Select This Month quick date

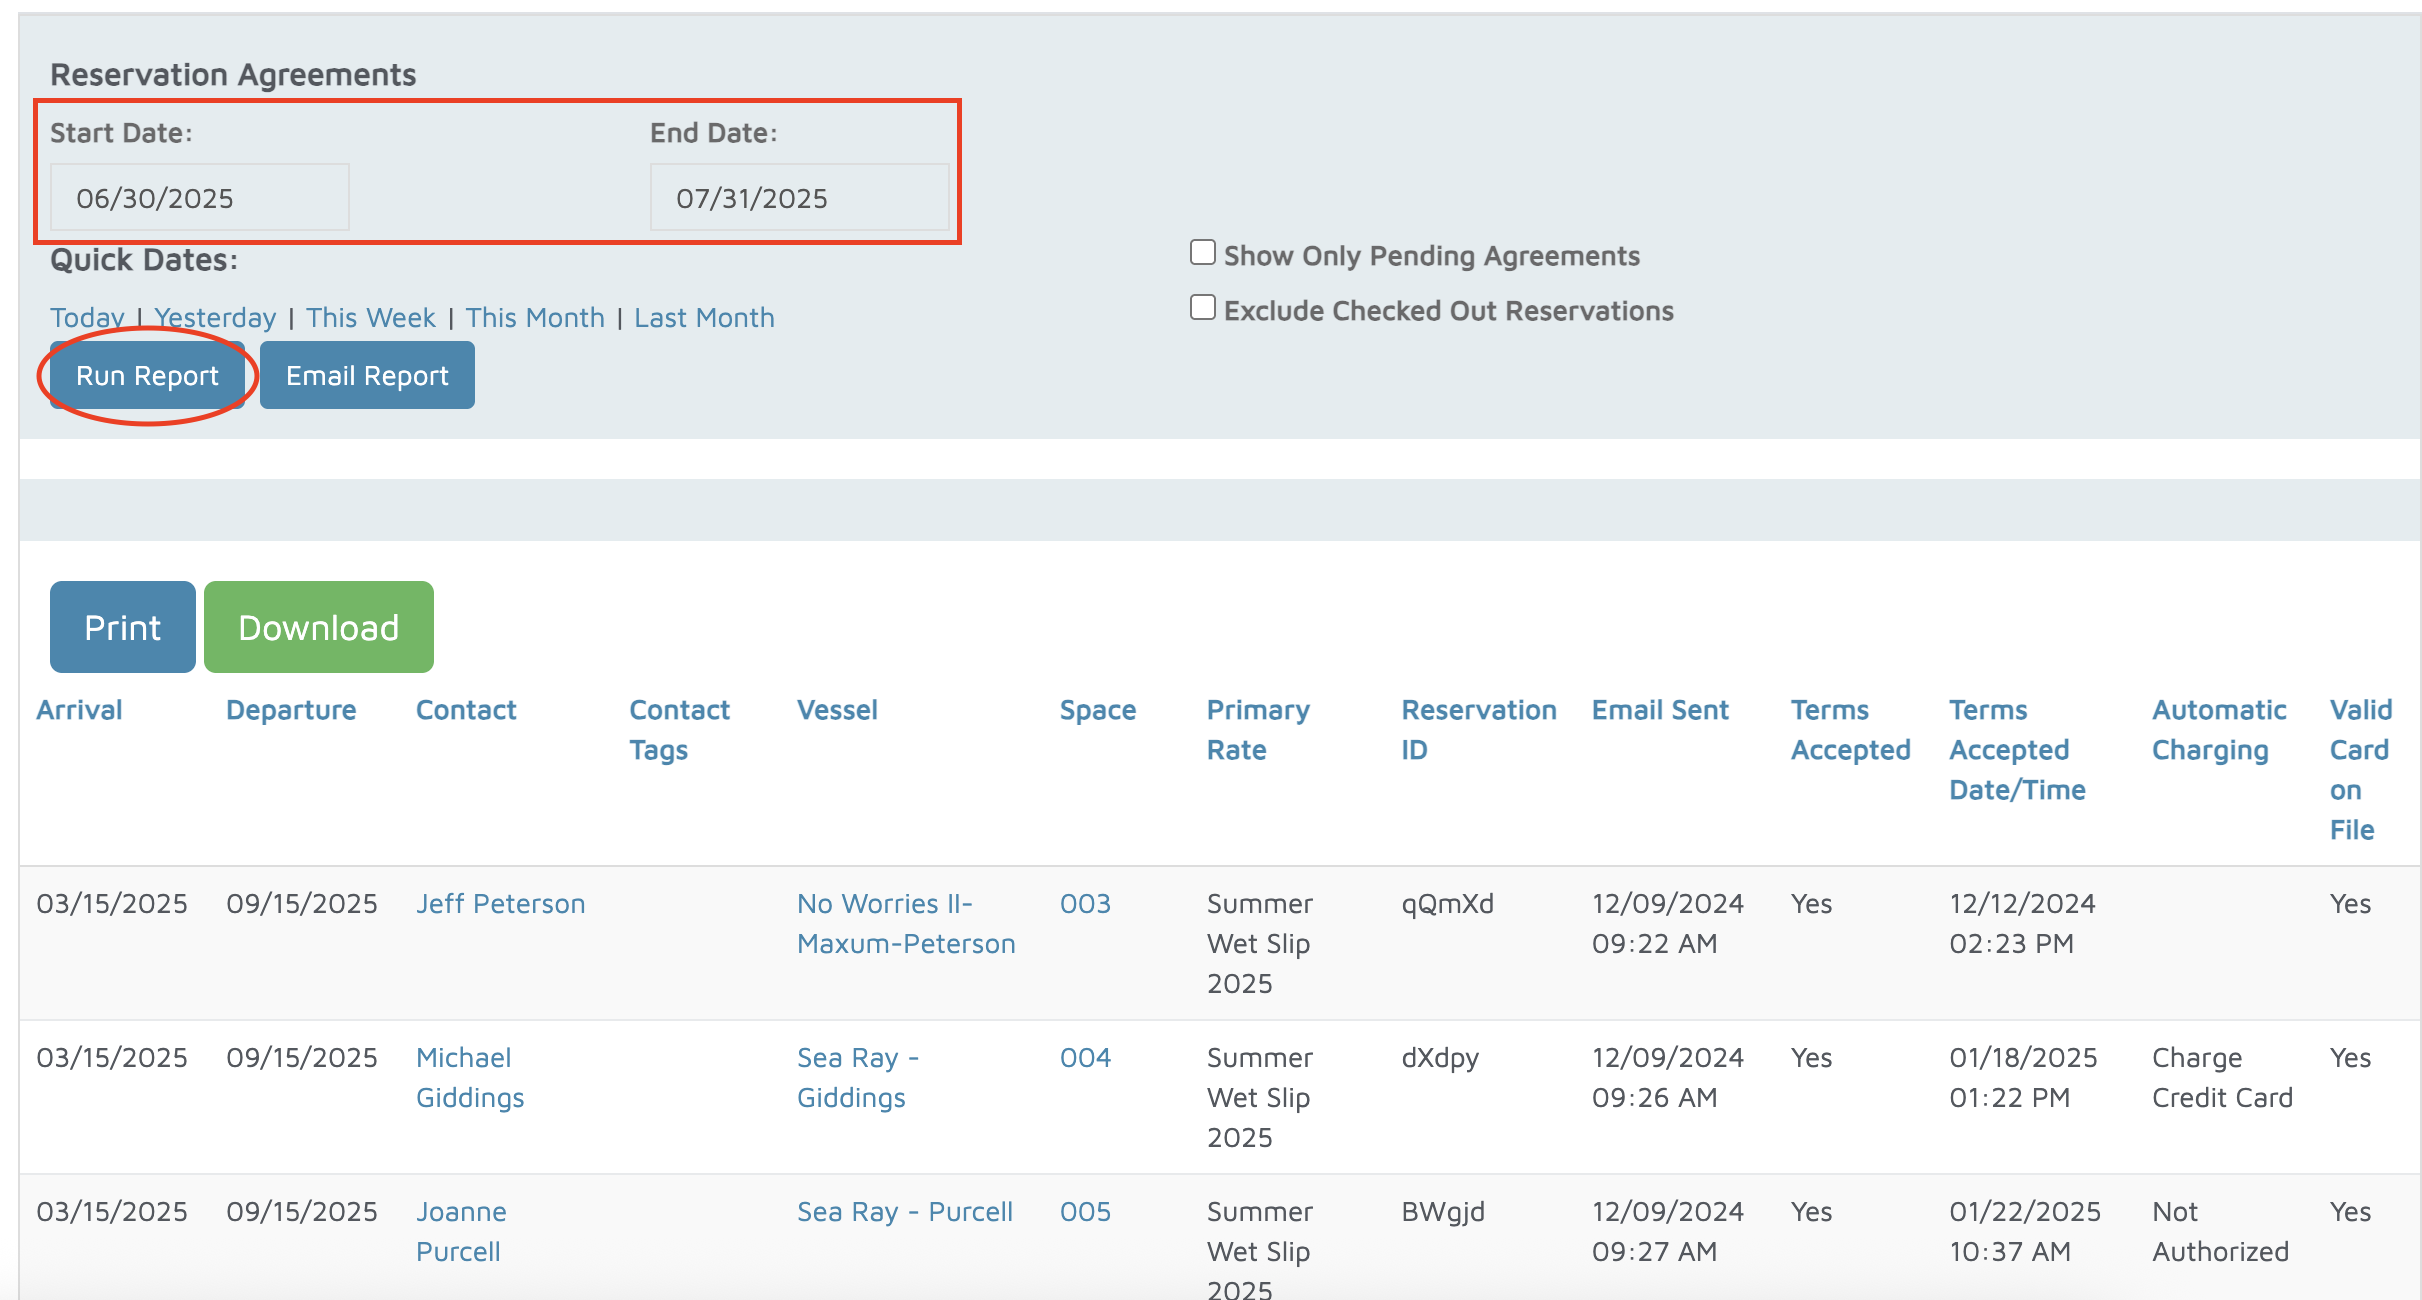535,318
